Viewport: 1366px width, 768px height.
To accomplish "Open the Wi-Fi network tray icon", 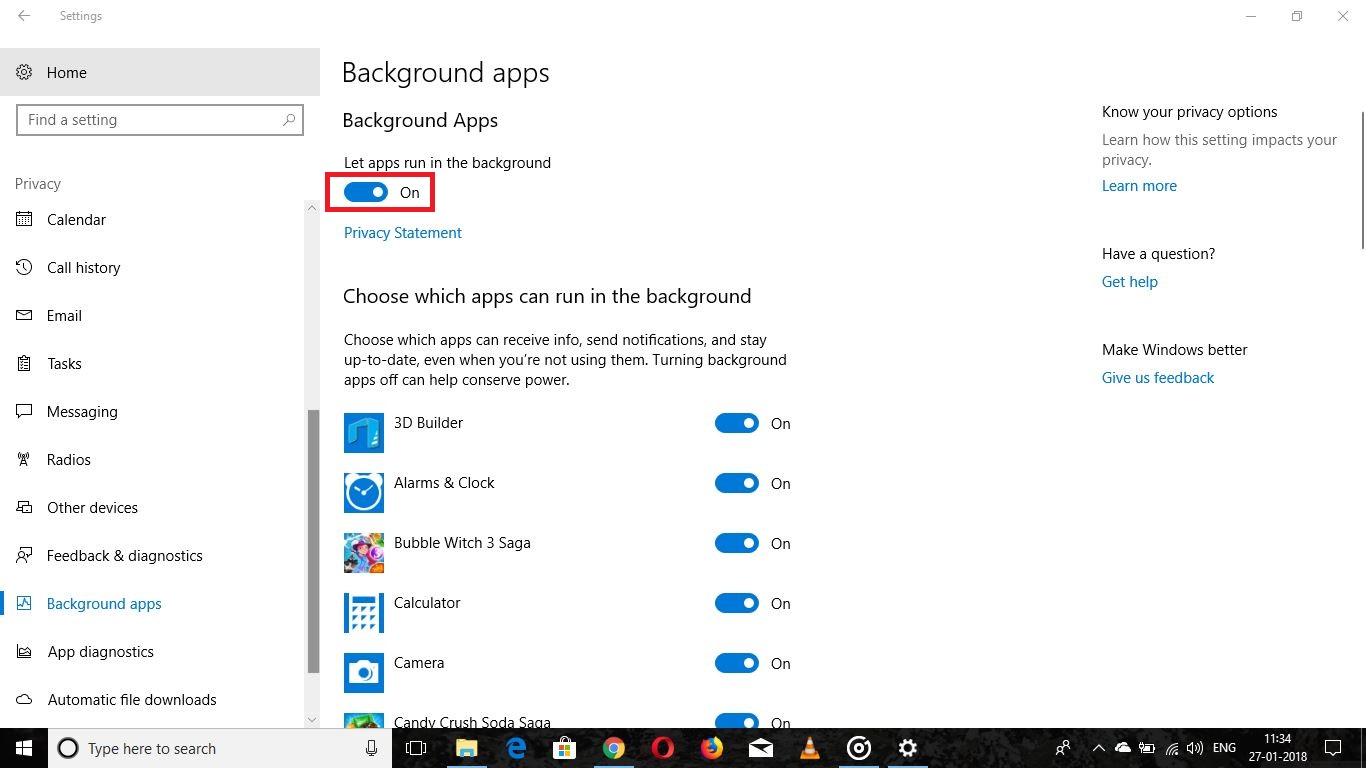I will [1172, 748].
